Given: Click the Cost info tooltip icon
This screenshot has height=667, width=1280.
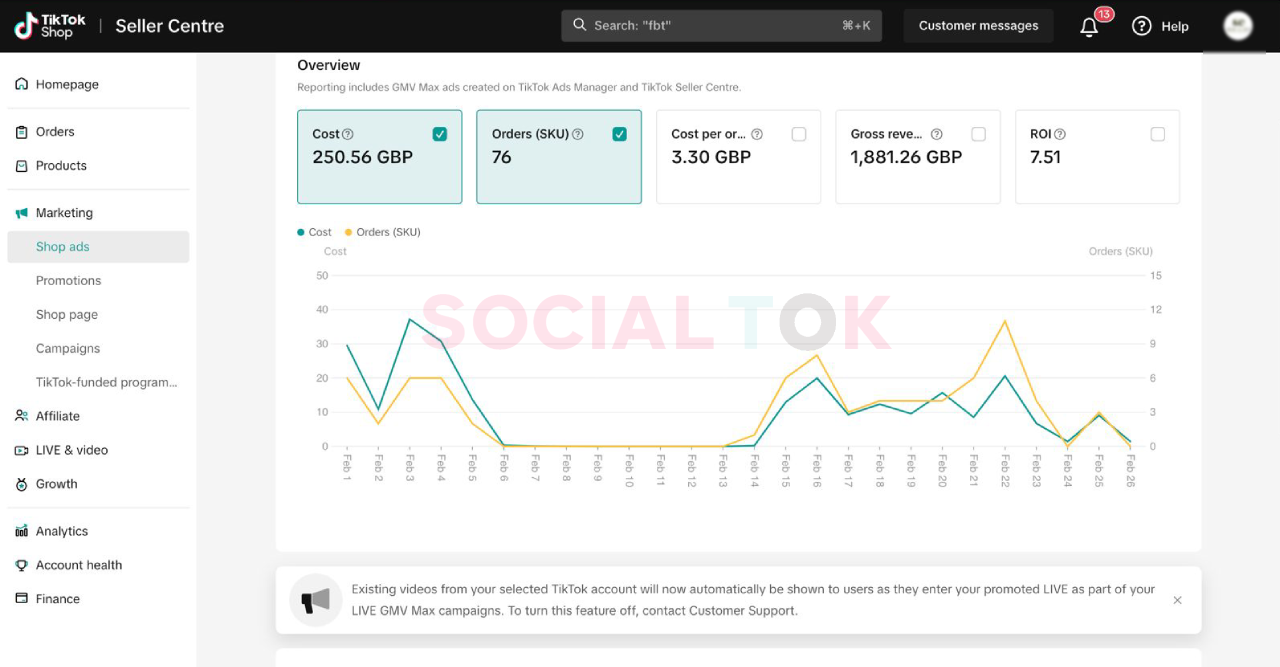Looking at the screenshot, I should click(348, 134).
